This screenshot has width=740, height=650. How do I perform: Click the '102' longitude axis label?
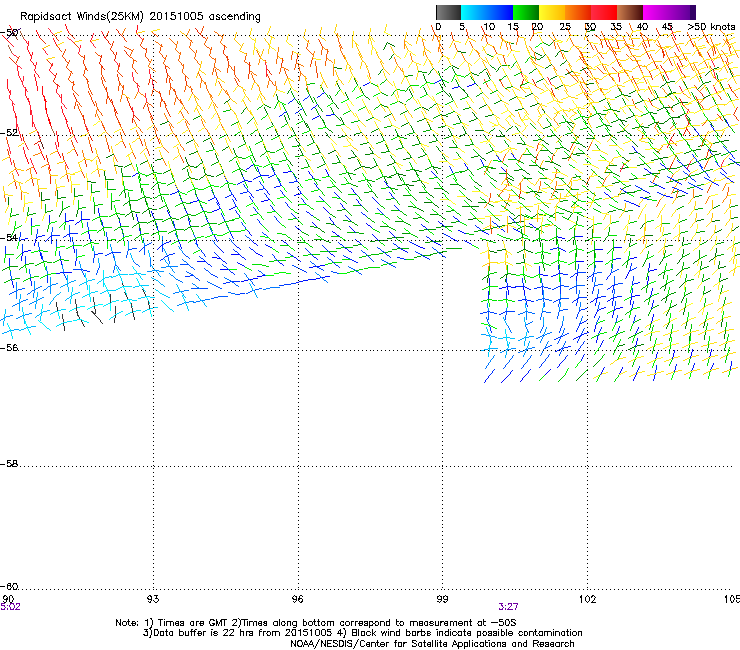click(587, 599)
